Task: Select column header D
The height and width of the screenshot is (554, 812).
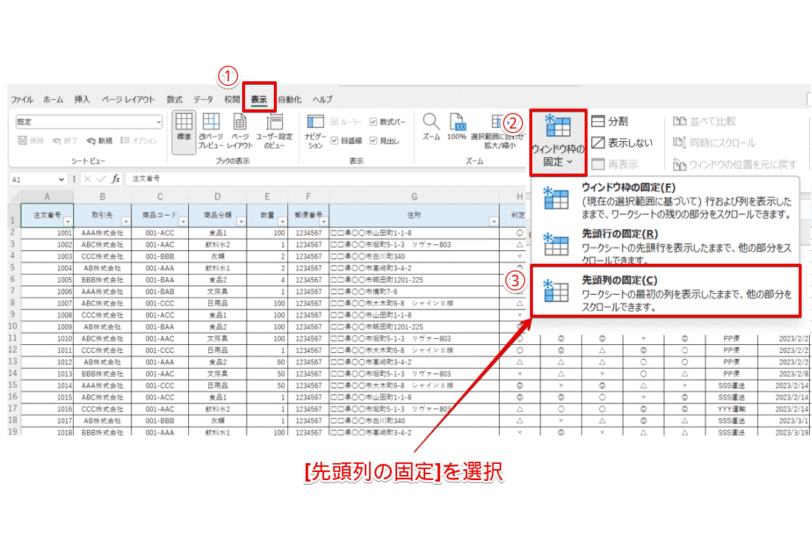Action: point(218,197)
